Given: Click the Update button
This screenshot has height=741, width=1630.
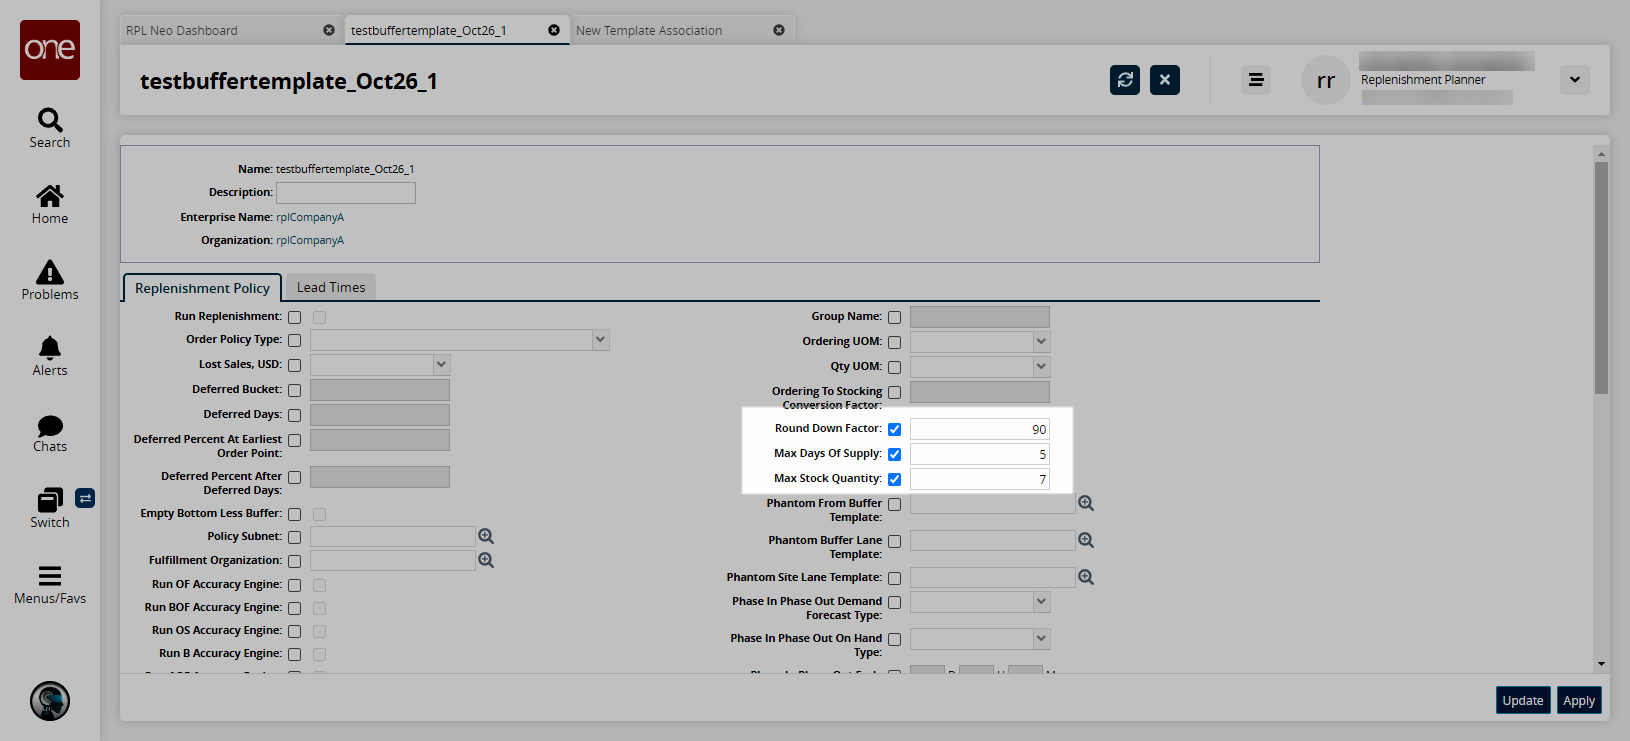Looking at the screenshot, I should coord(1522,701).
